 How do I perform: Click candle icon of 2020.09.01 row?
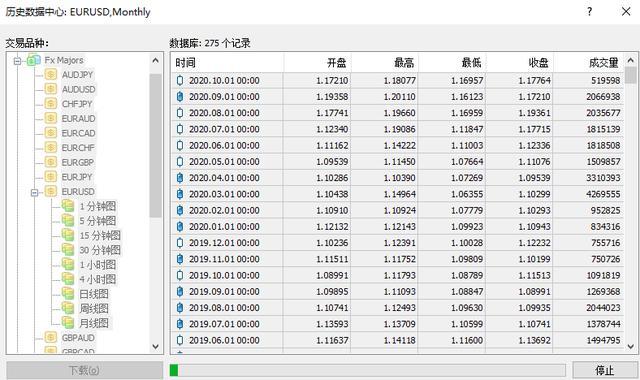click(x=180, y=97)
